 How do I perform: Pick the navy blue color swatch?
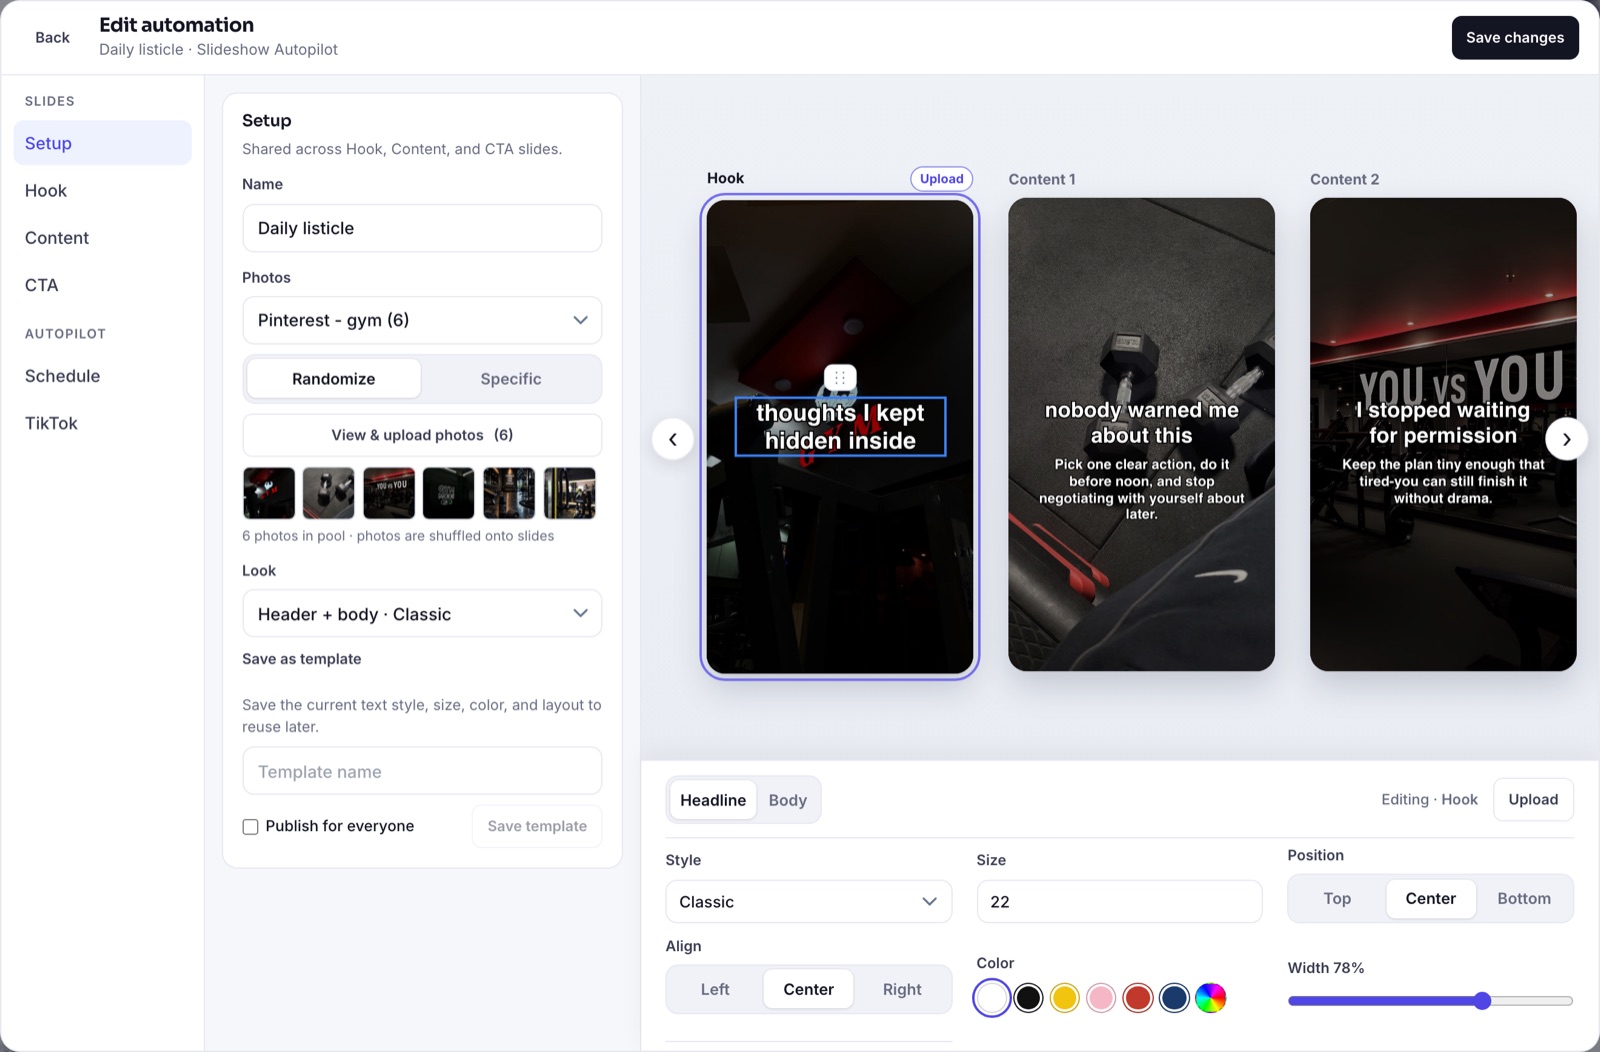tap(1174, 998)
